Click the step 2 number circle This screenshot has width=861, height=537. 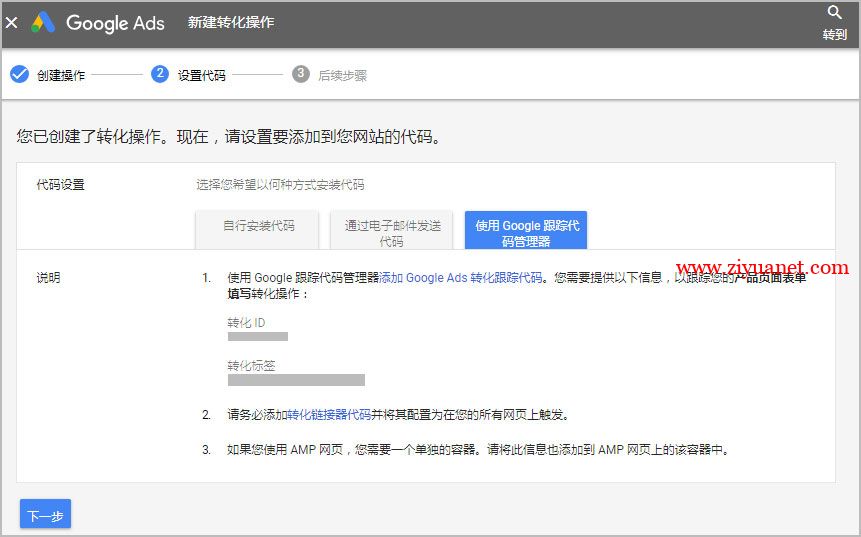point(160,74)
